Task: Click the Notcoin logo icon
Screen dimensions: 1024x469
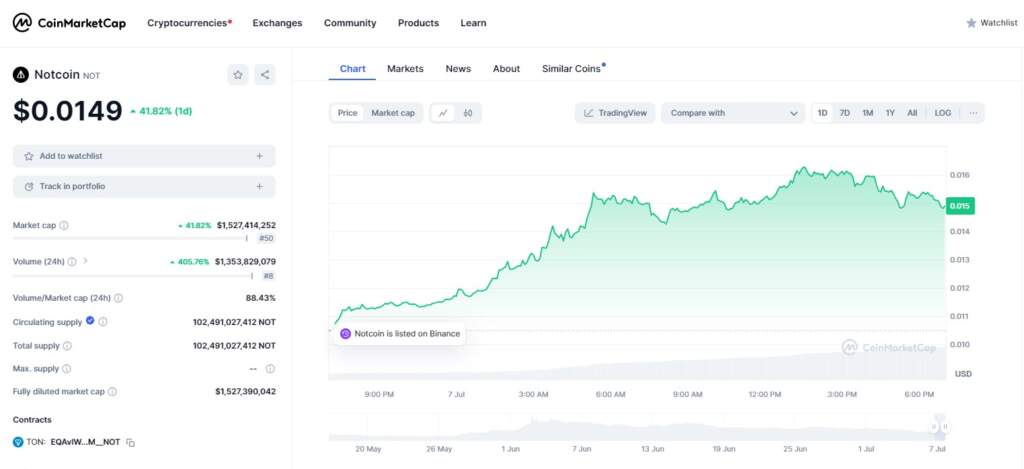Action: (21, 75)
